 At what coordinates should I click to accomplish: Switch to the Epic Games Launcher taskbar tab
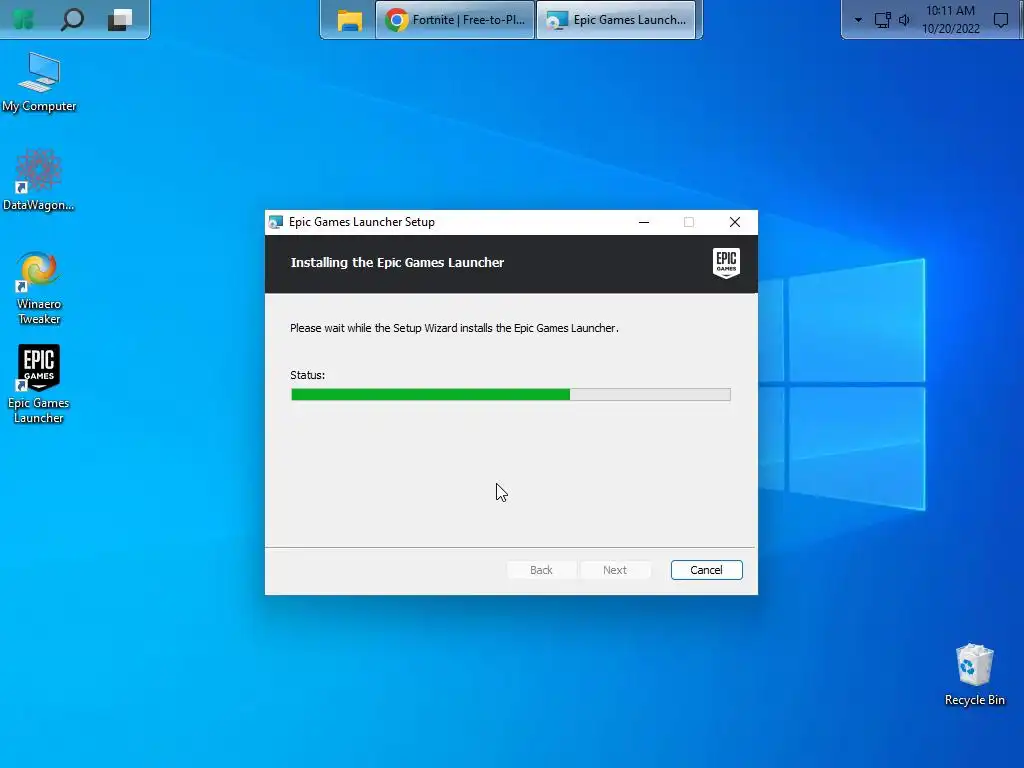[x=616, y=20]
